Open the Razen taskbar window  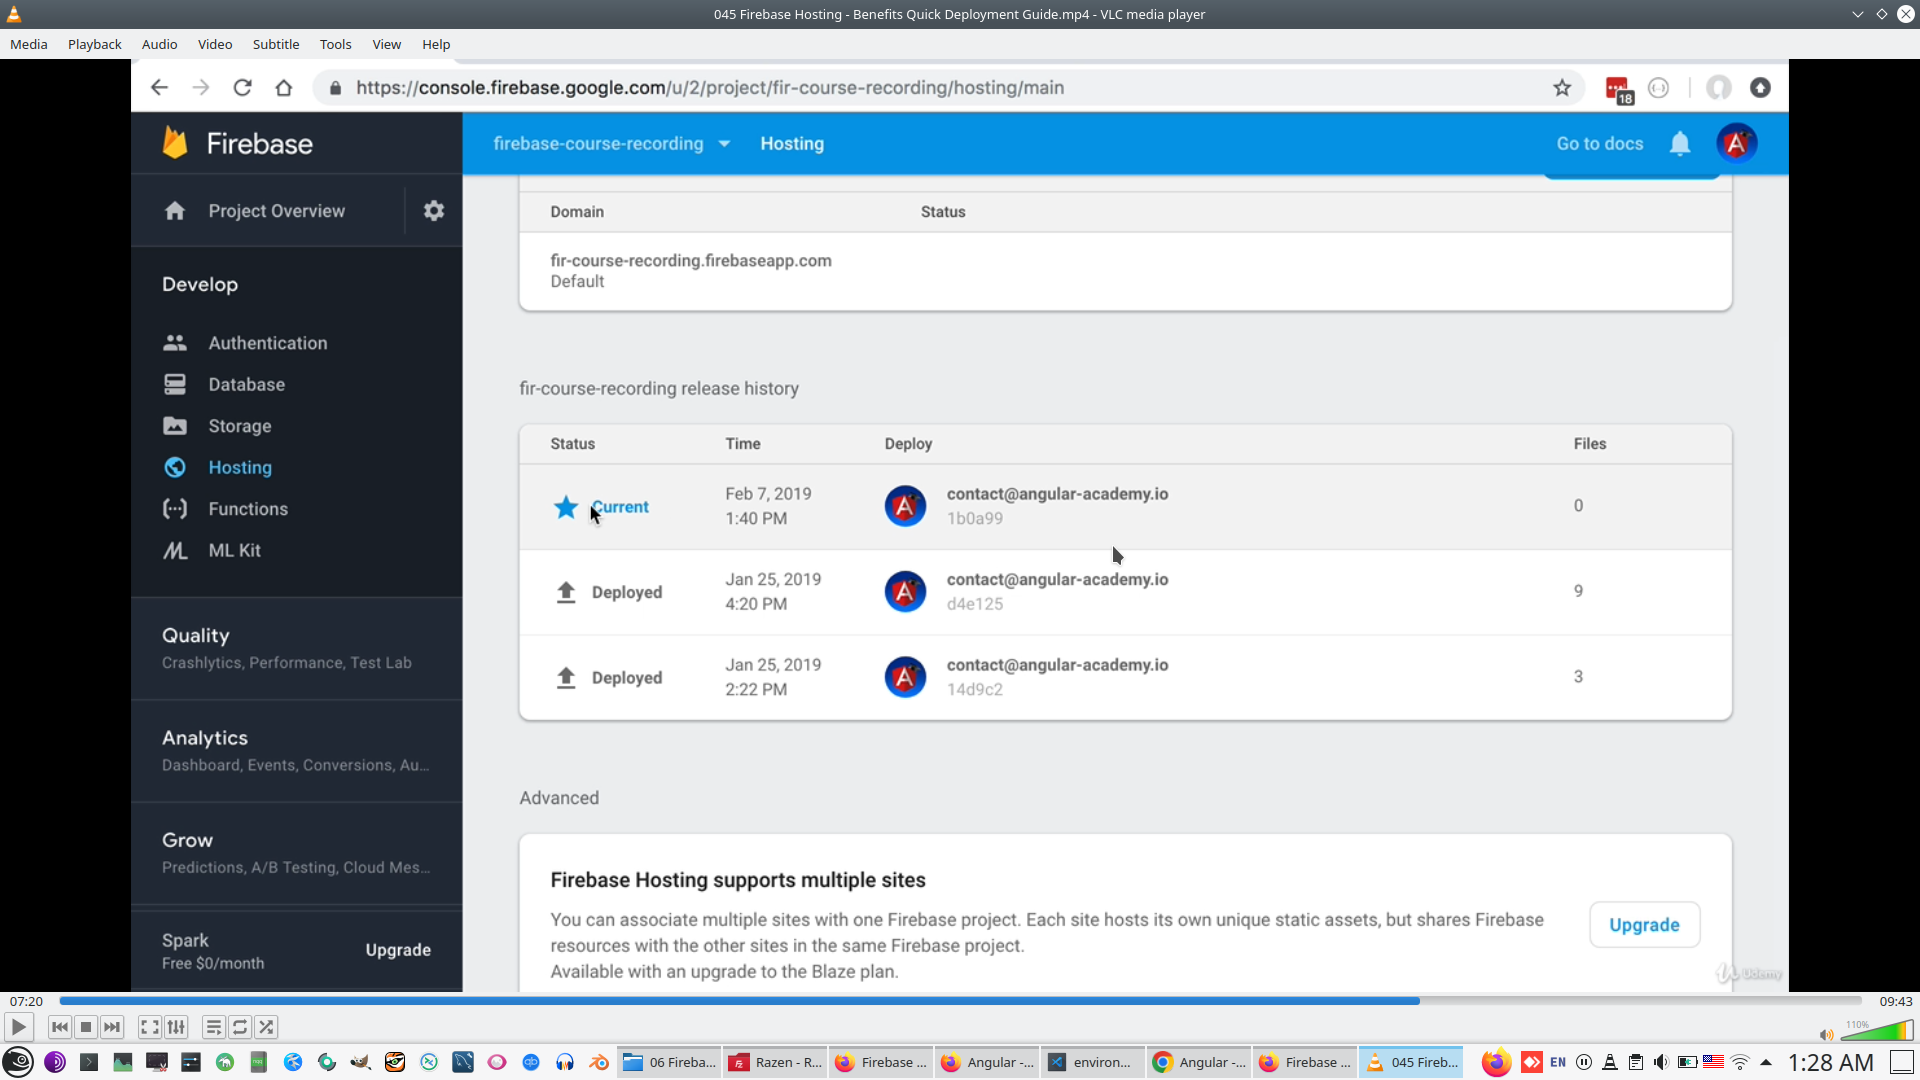point(776,1062)
